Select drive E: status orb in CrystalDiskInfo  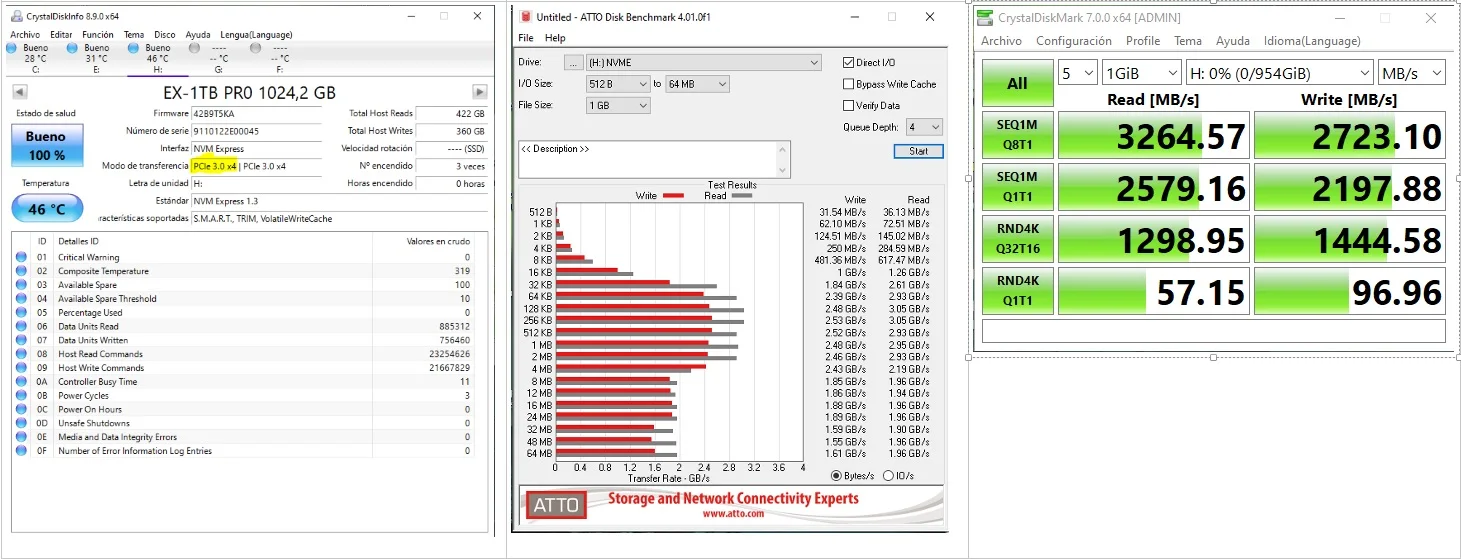[x=72, y=47]
